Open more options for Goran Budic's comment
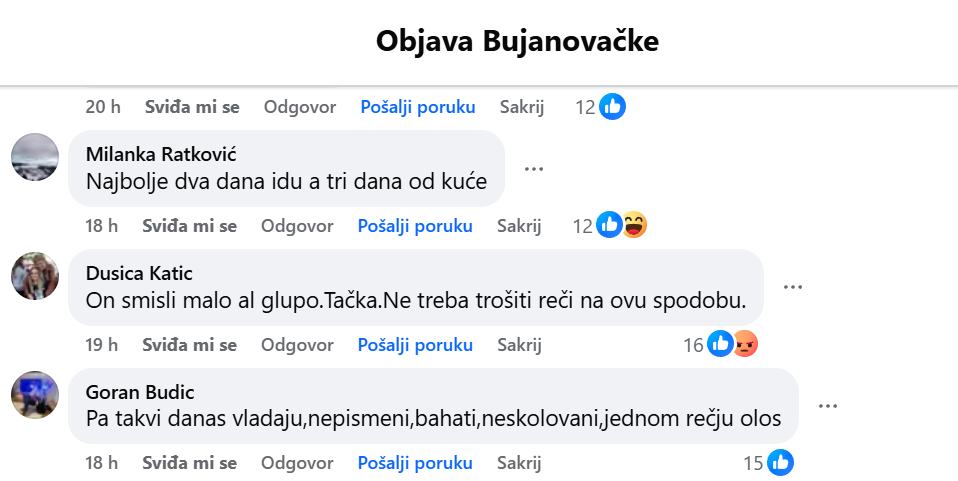This screenshot has height=481, width=958. [827, 406]
